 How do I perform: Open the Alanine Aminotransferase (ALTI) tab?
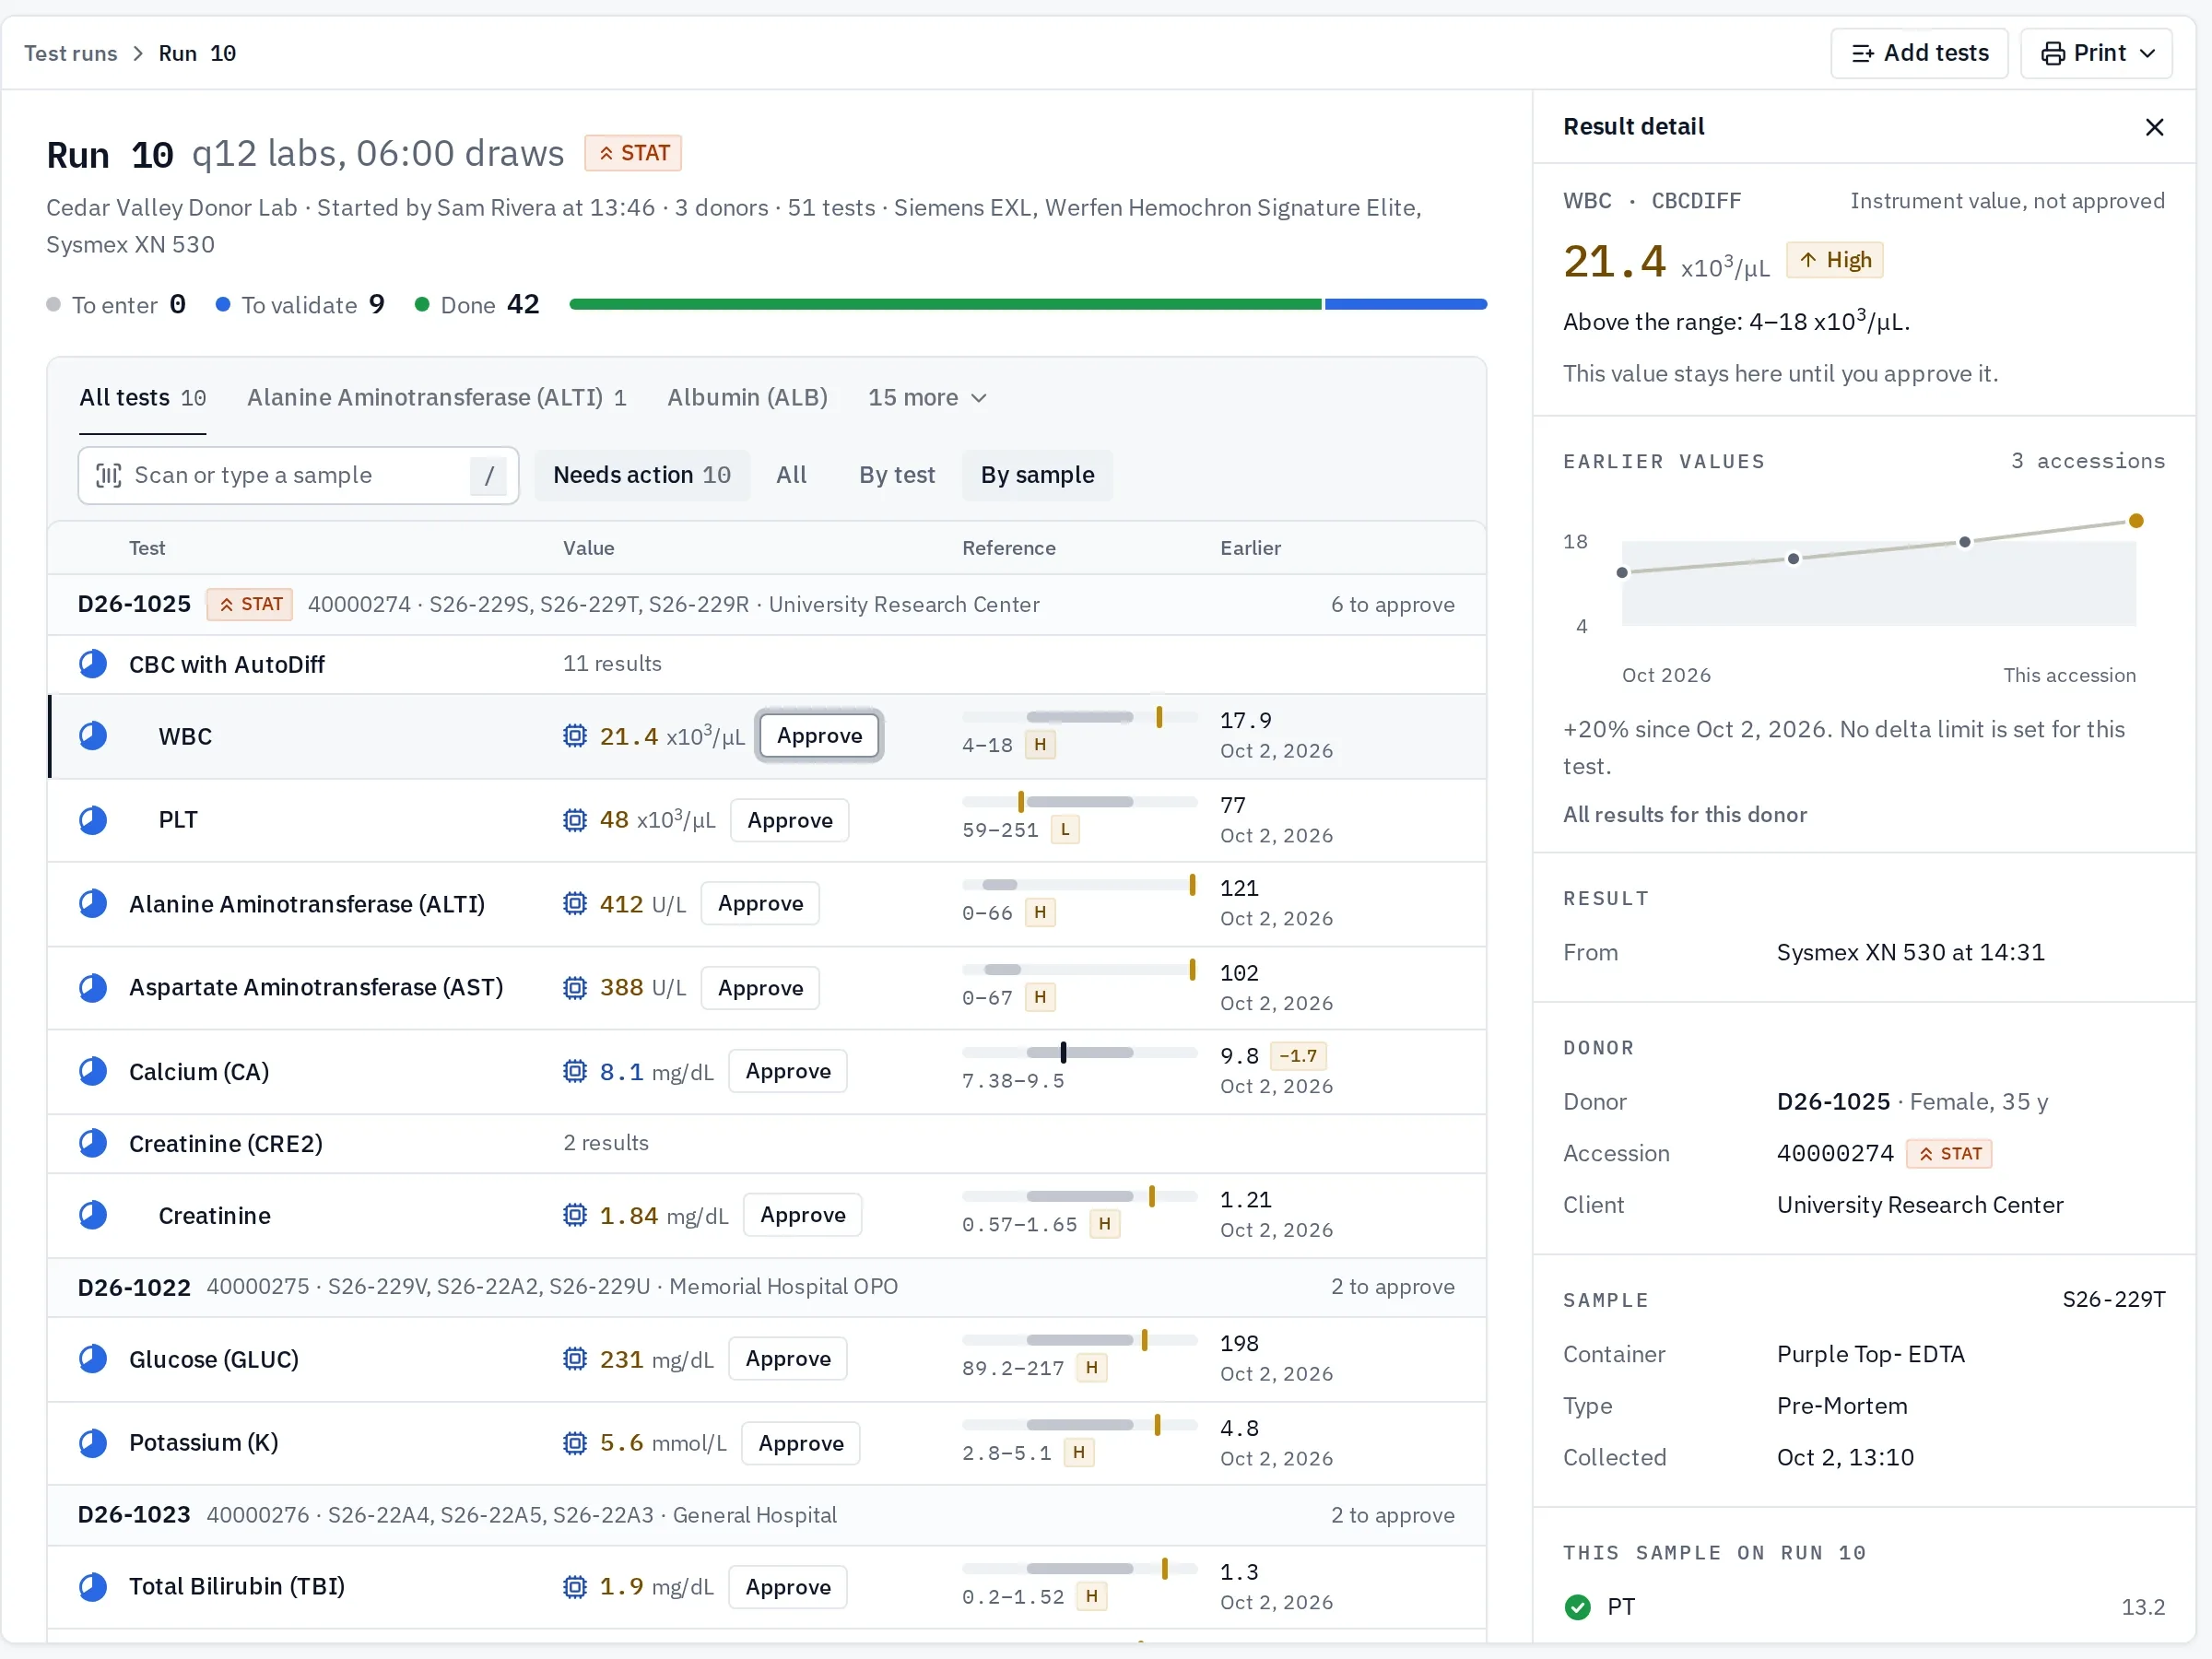437,398
